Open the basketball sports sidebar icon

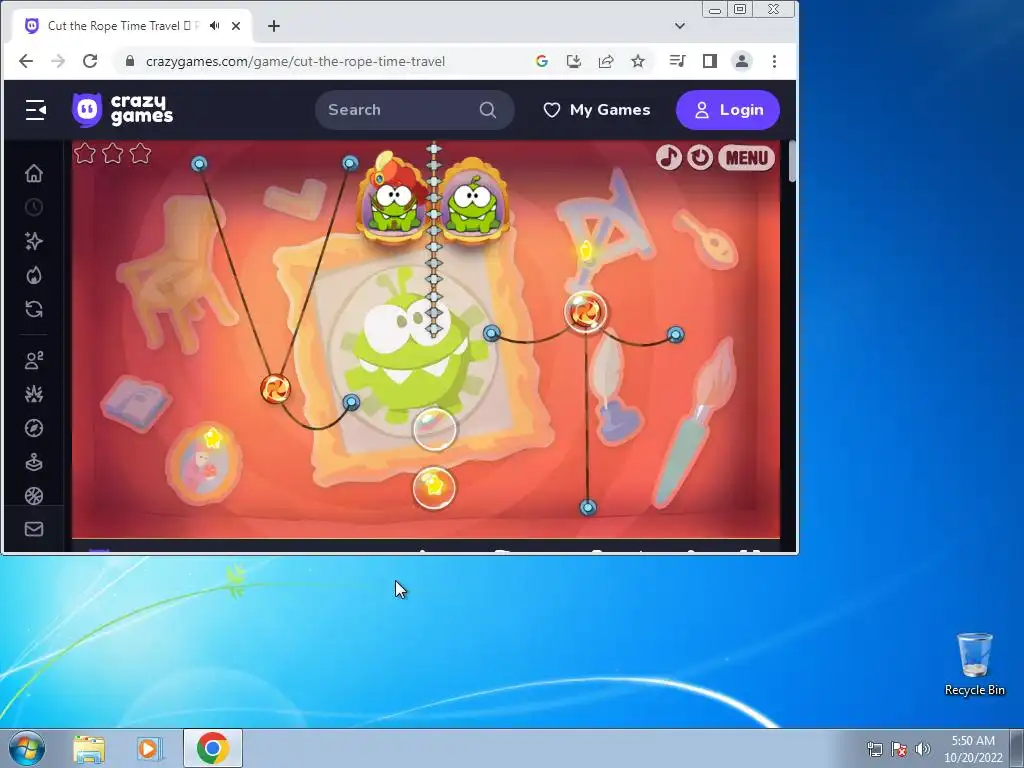click(x=34, y=496)
